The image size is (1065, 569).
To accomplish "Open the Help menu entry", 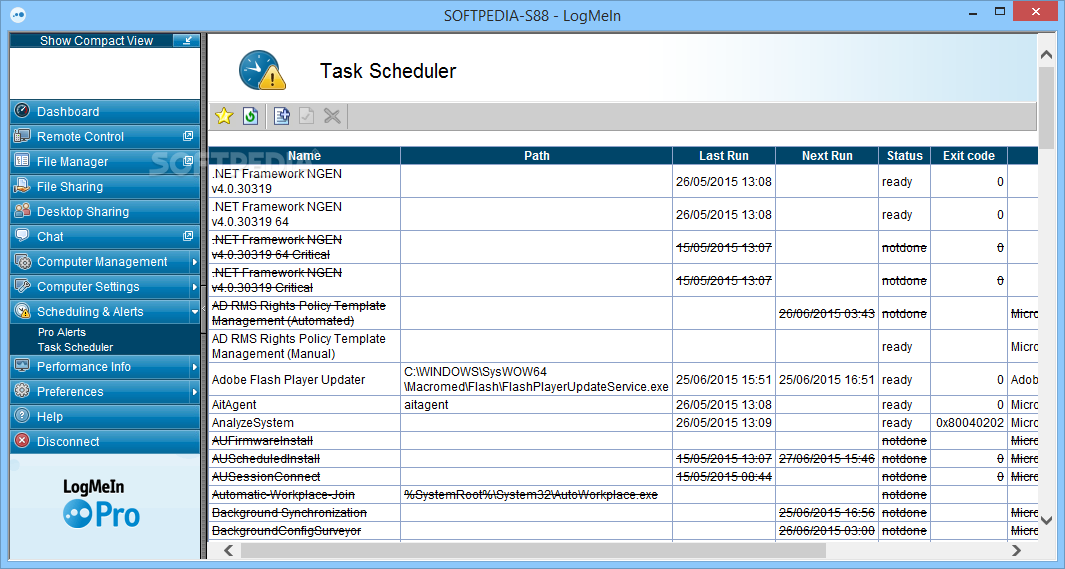I will tap(105, 416).
